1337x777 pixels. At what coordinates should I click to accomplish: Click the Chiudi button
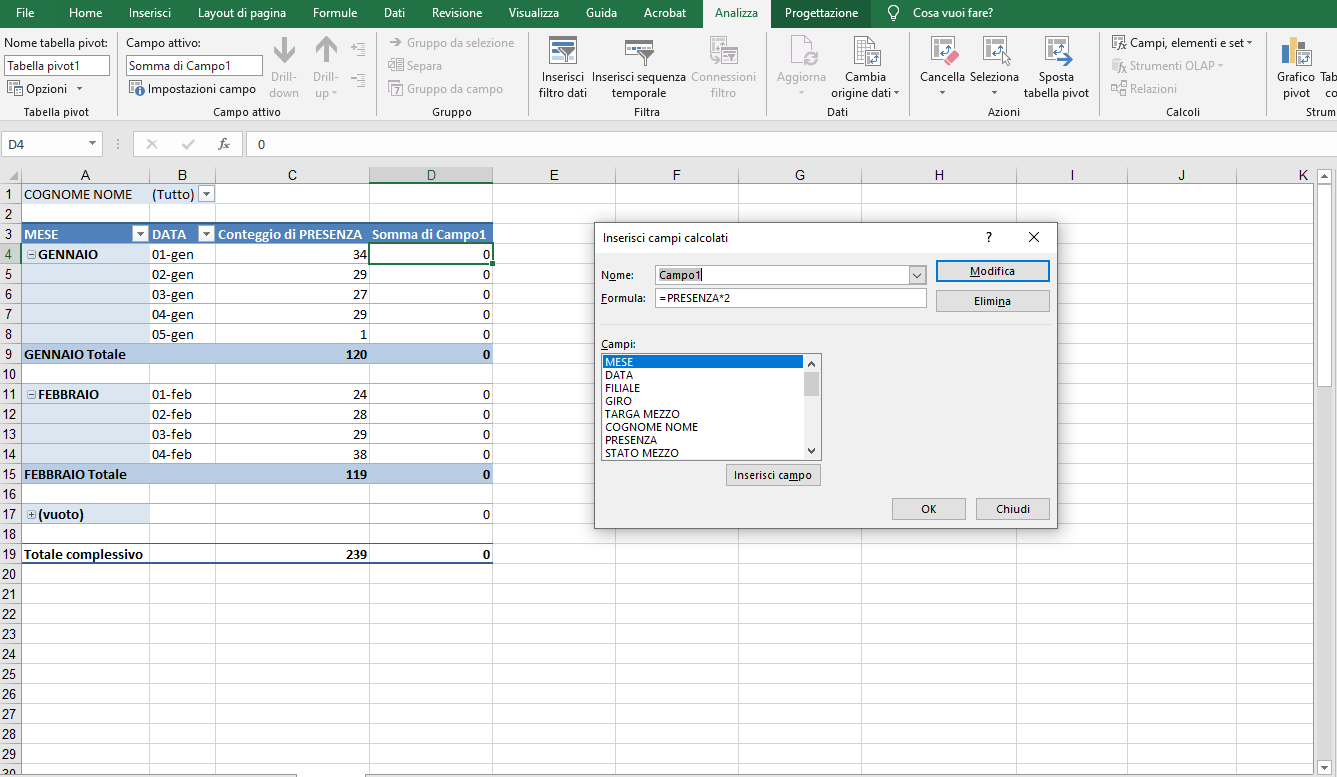pyautogui.click(x=1013, y=509)
